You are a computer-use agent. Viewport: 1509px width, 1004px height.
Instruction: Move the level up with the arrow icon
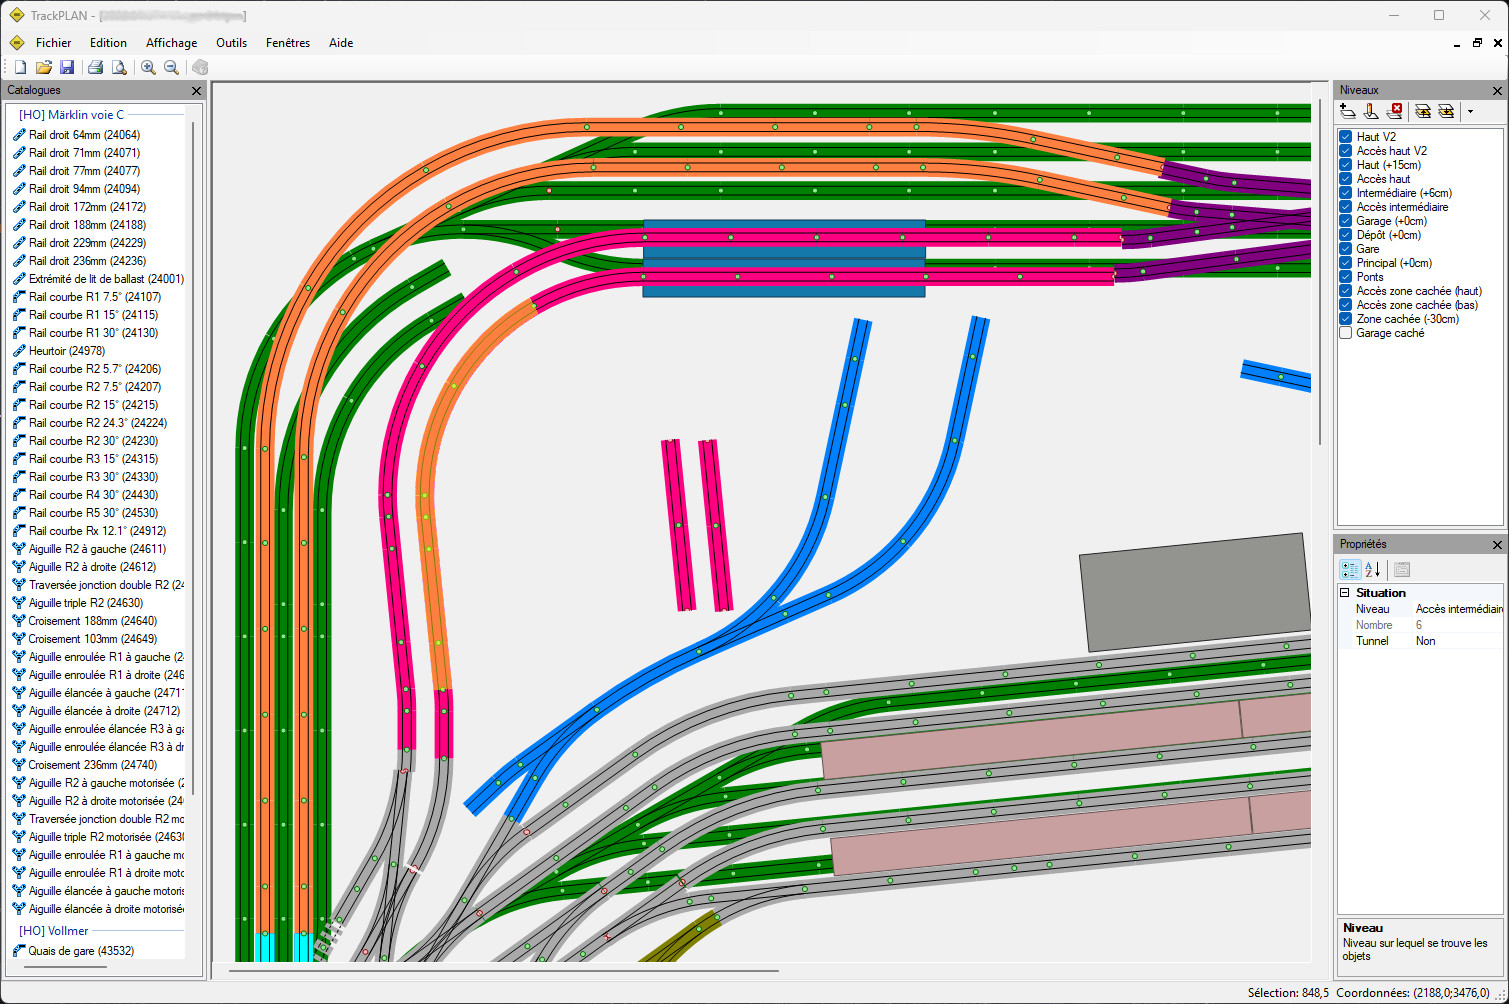[1421, 112]
